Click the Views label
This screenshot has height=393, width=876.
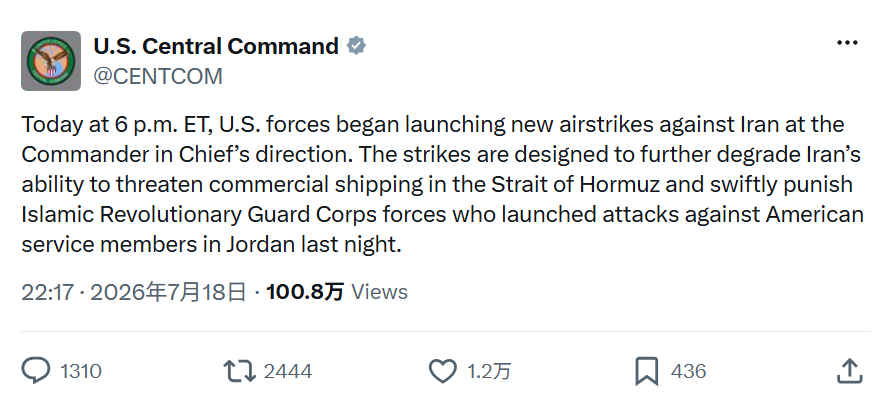point(379,292)
